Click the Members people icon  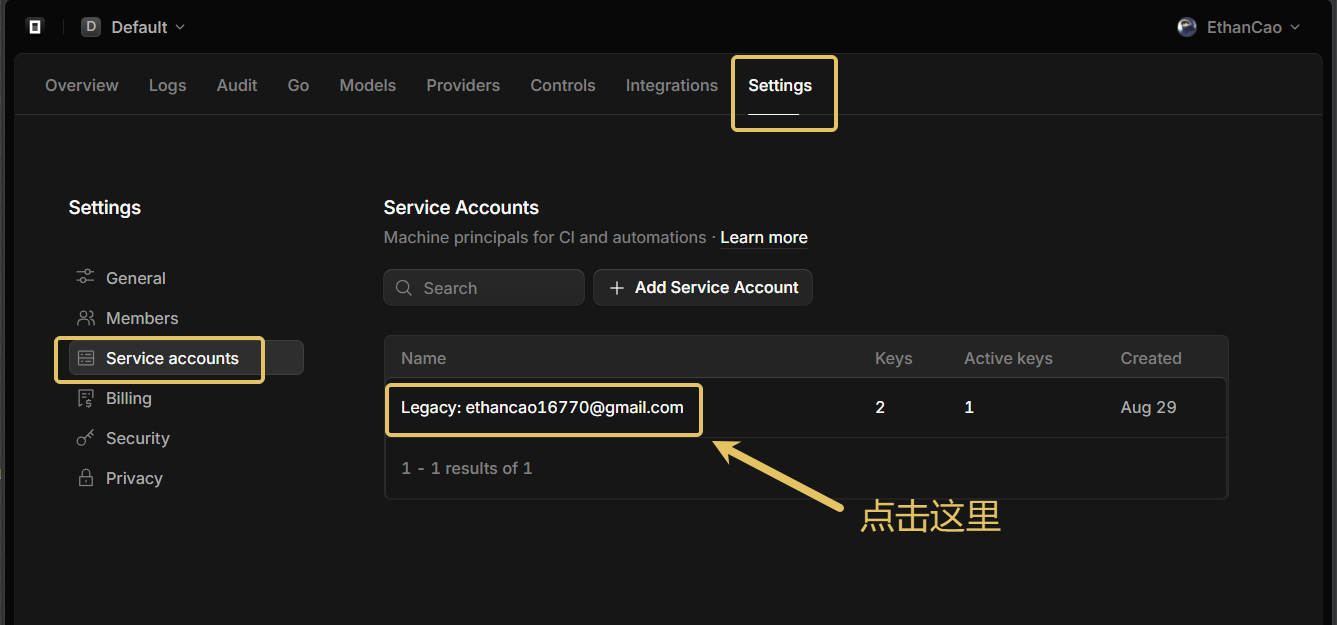tap(86, 318)
